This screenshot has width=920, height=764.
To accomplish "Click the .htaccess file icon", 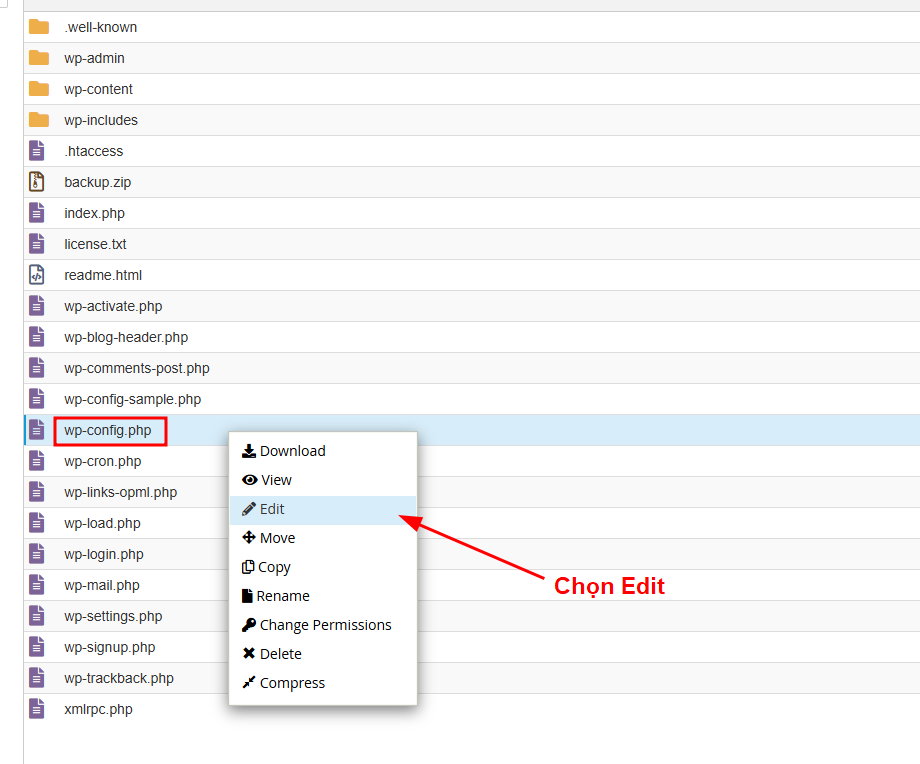I will (x=36, y=151).
